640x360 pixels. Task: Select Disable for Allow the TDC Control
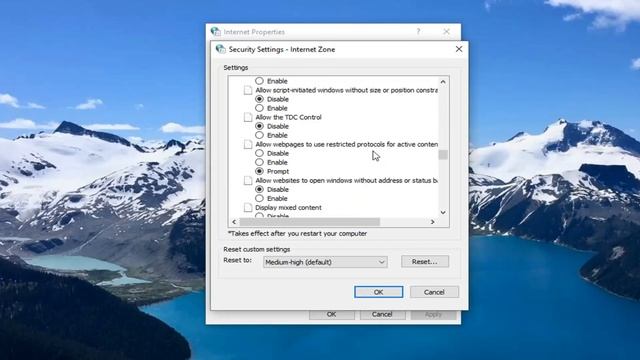[x=259, y=126]
